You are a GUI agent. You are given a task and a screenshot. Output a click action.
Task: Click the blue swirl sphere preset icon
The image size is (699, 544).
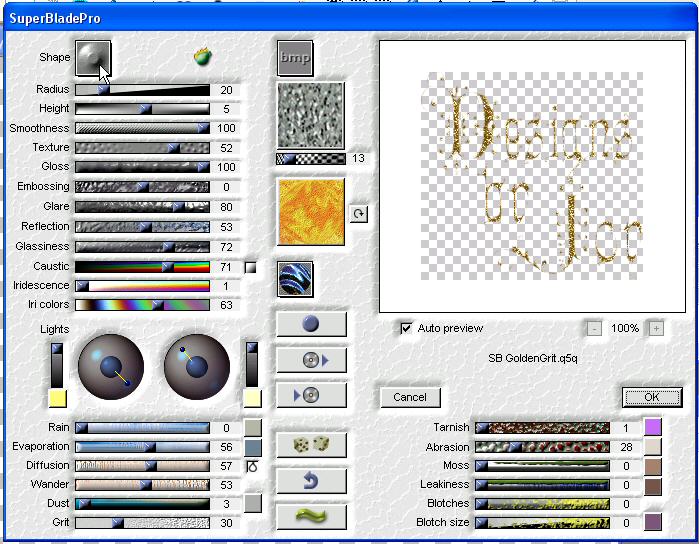click(295, 279)
